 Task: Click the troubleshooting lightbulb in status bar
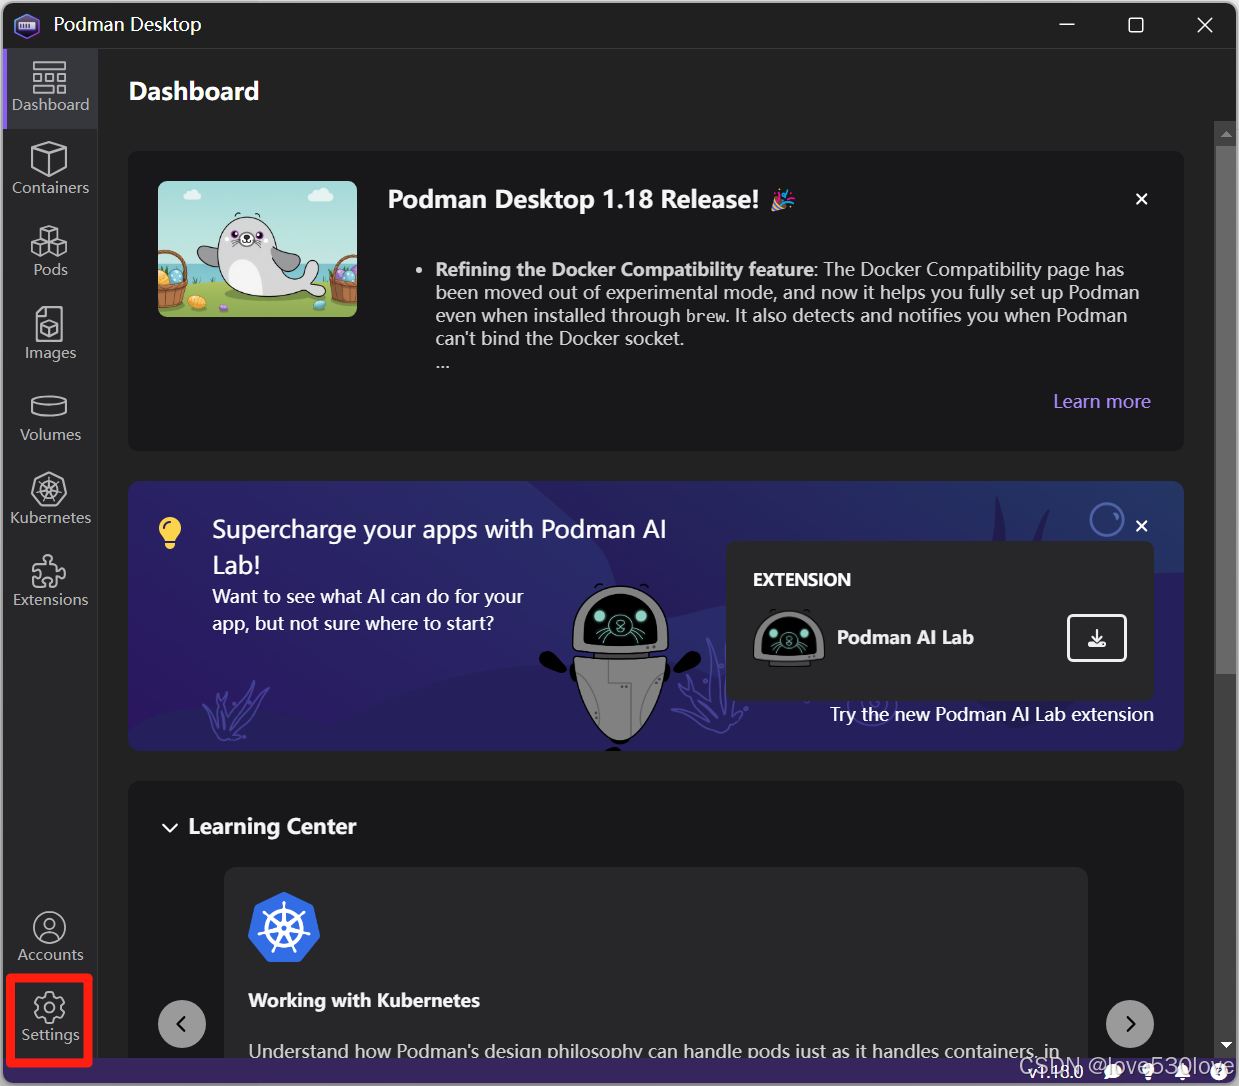point(1148,1070)
